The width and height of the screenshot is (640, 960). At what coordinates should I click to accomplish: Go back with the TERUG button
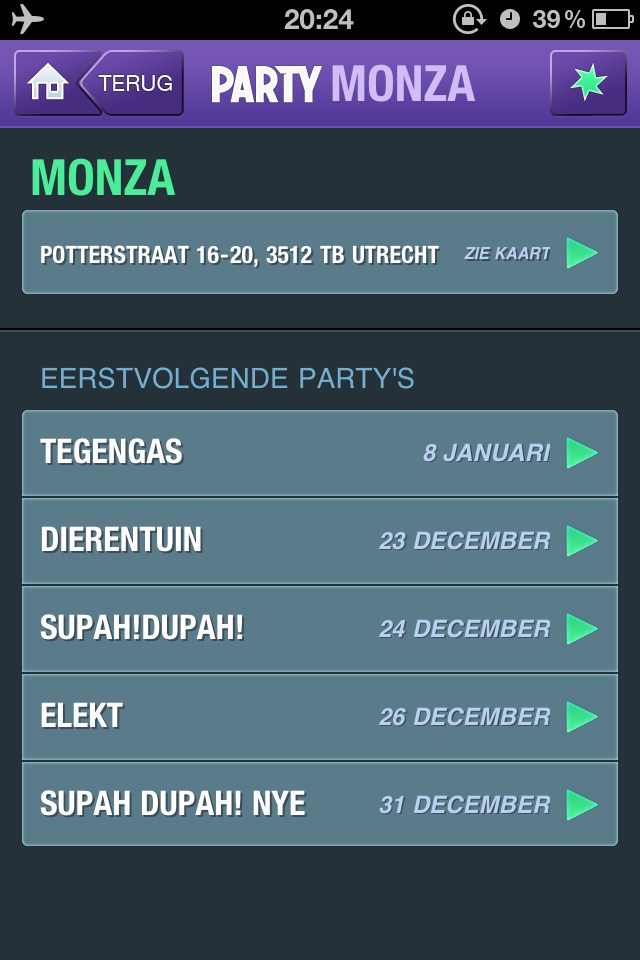pyautogui.click(x=134, y=83)
